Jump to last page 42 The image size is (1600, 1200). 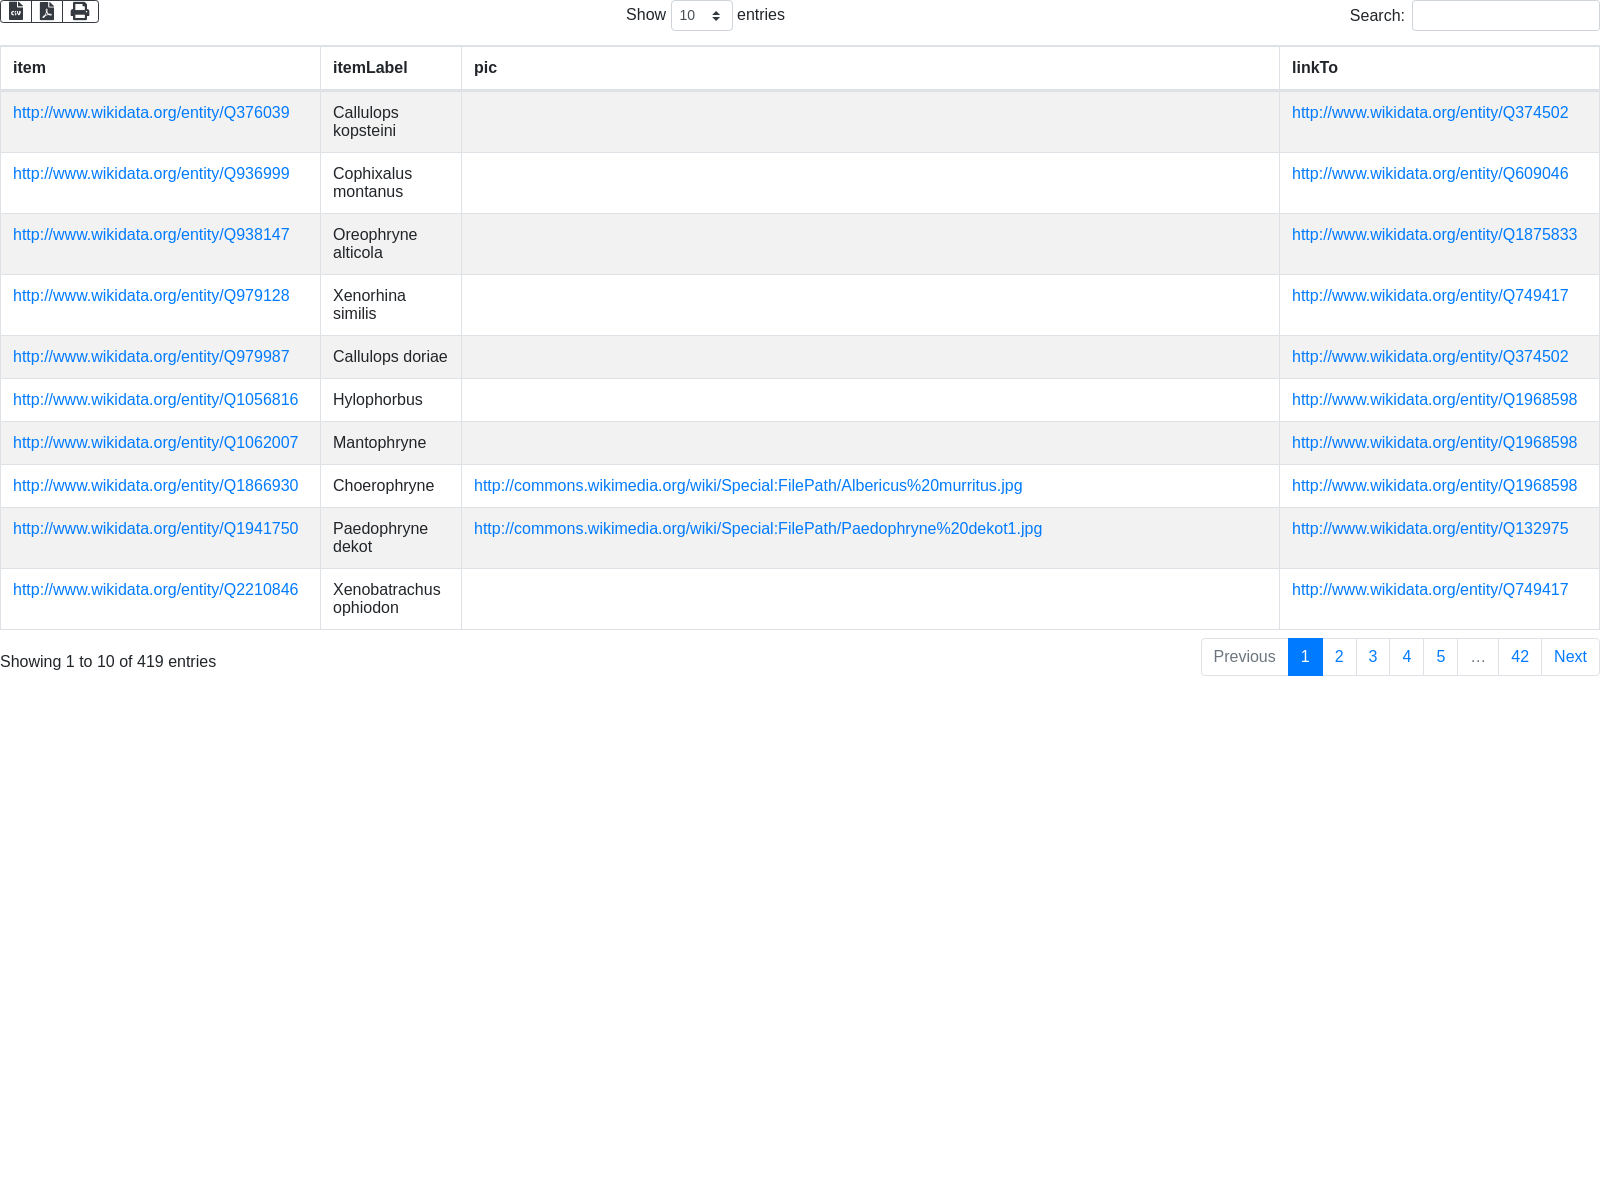[1519, 657]
